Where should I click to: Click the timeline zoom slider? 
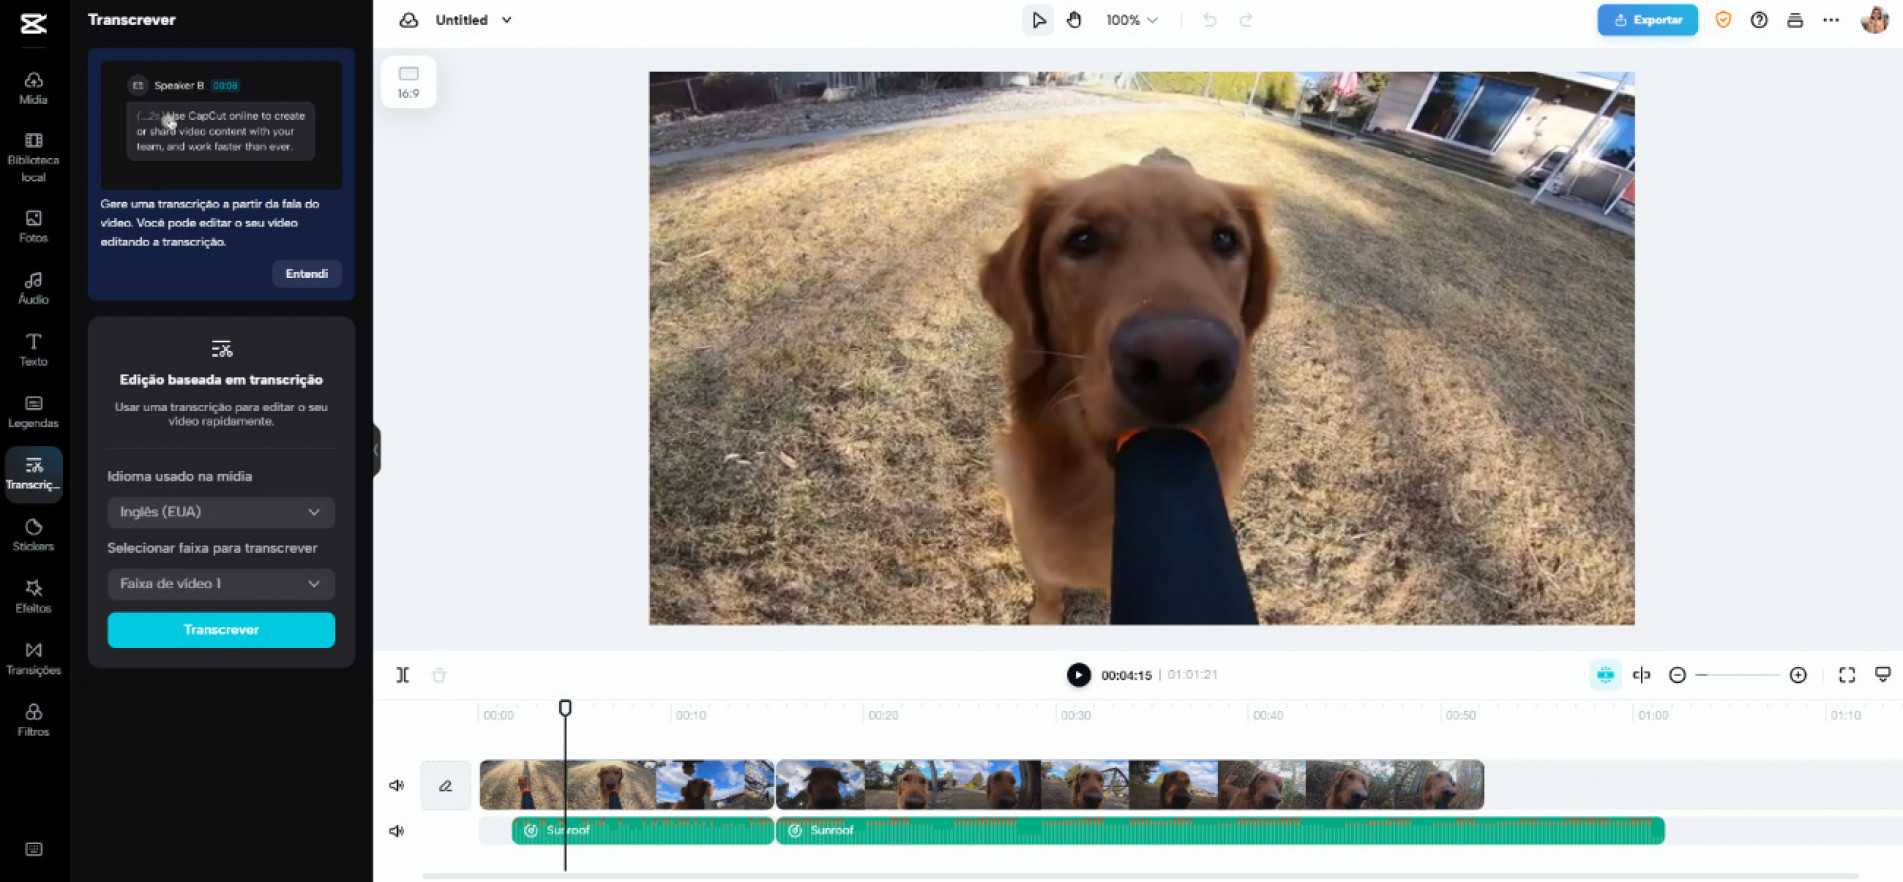(x=1737, y=675)
